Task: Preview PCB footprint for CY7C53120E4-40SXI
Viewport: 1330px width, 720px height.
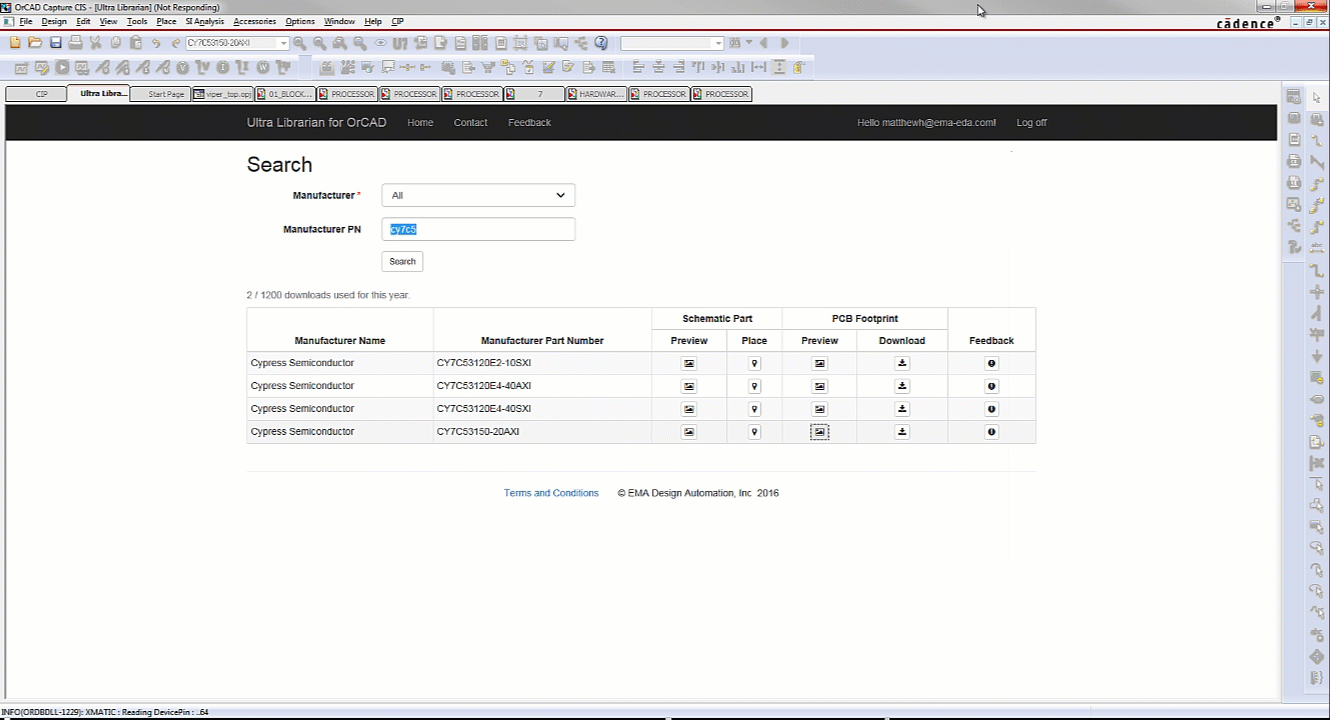Action: [820, 409]
